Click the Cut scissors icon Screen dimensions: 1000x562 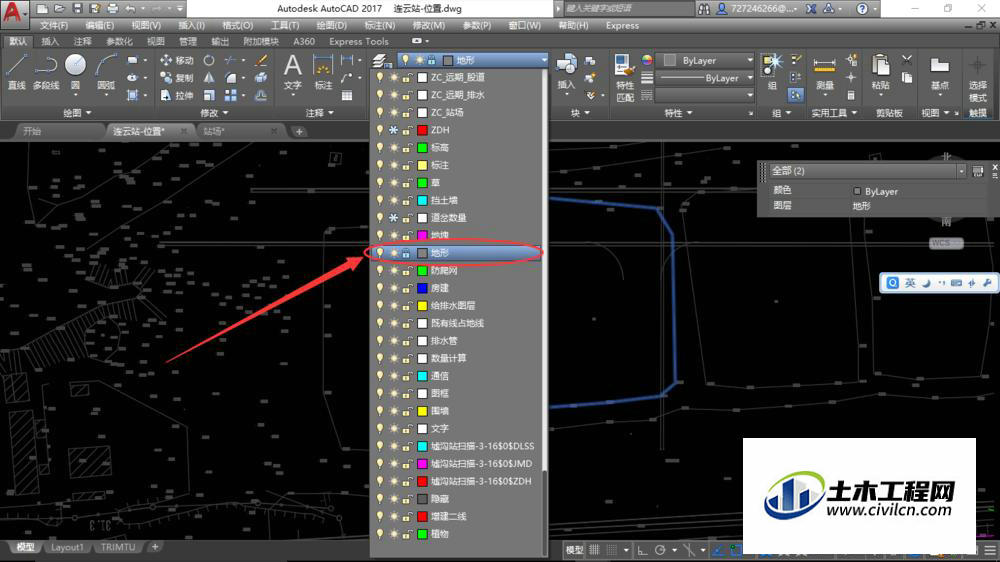907,60
